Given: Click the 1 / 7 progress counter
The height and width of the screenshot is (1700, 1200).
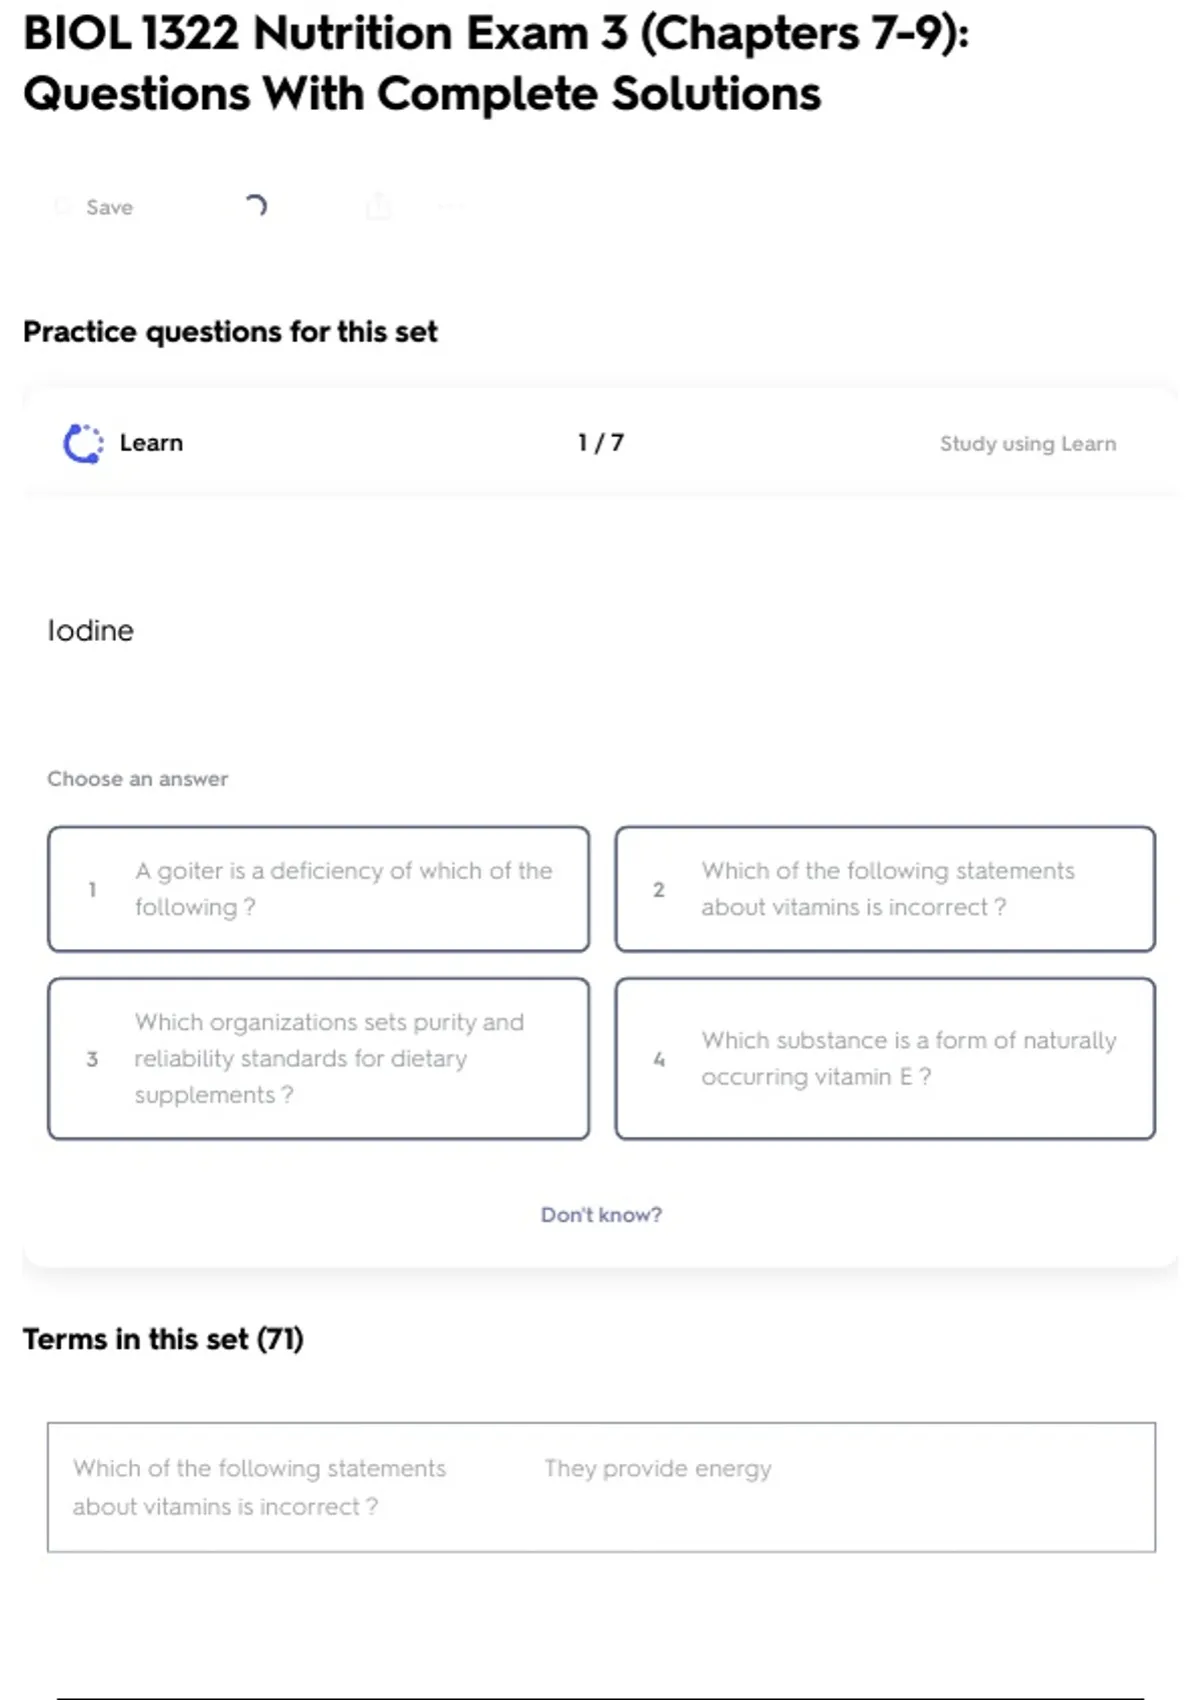Looking at the screenshot, I should pyautogui.click(x=600, y=443).
